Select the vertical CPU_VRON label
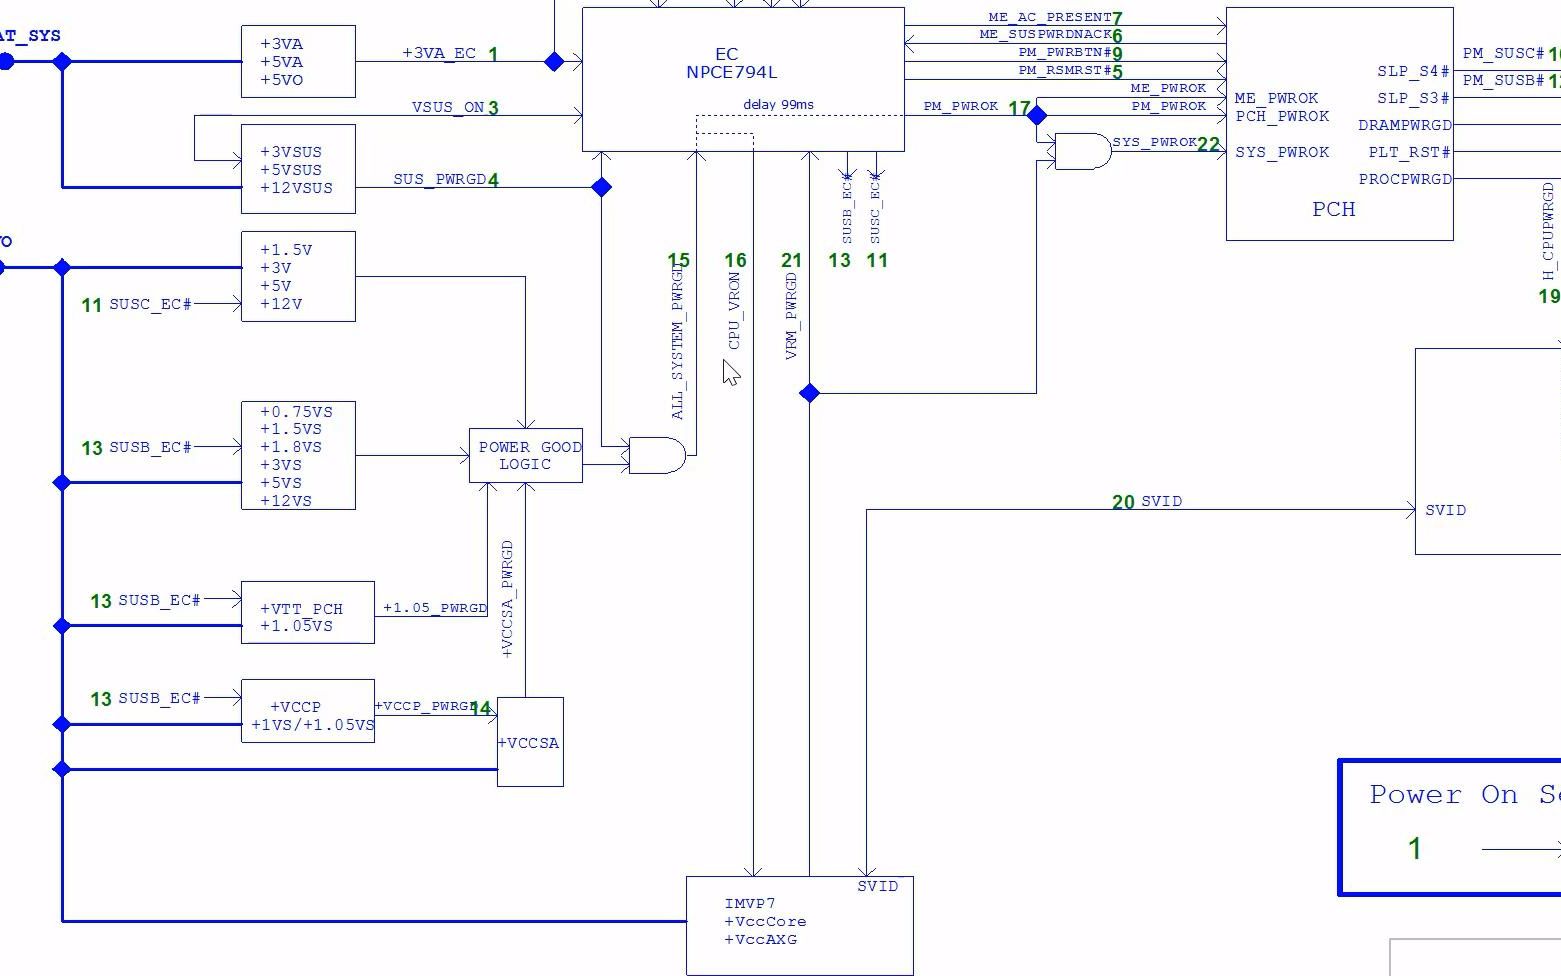The image size is (1561, 976). pos(733,311)
